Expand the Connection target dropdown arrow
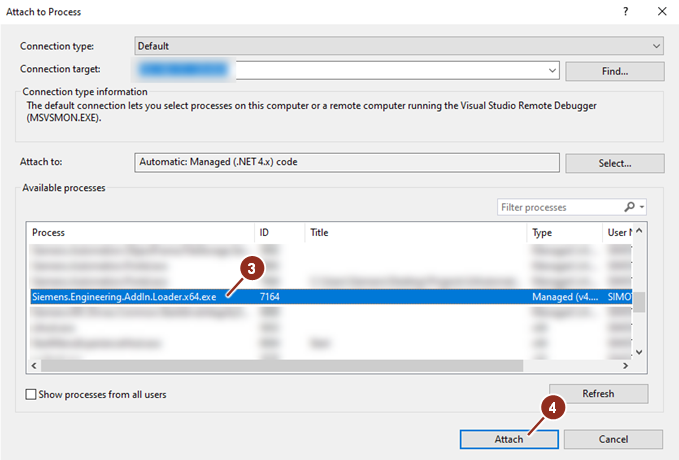This screenshot has width=679, height=460. (552, 70)
